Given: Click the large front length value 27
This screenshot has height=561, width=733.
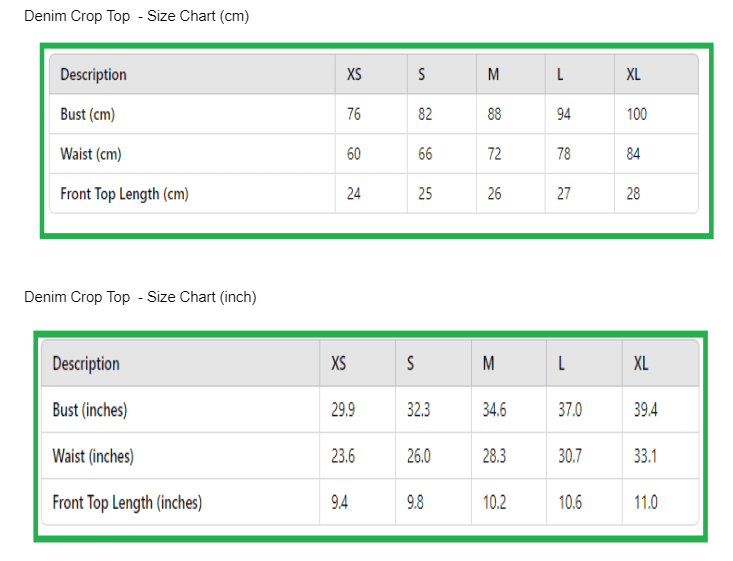Looking at the screenshot, I should [564, 194].
